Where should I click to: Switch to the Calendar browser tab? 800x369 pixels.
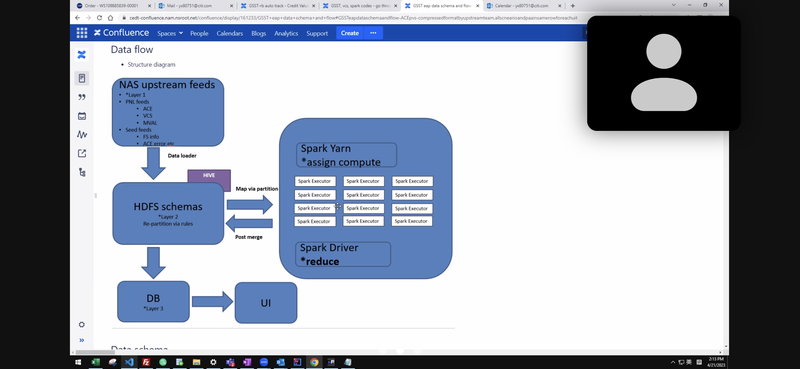coord(524,6)
